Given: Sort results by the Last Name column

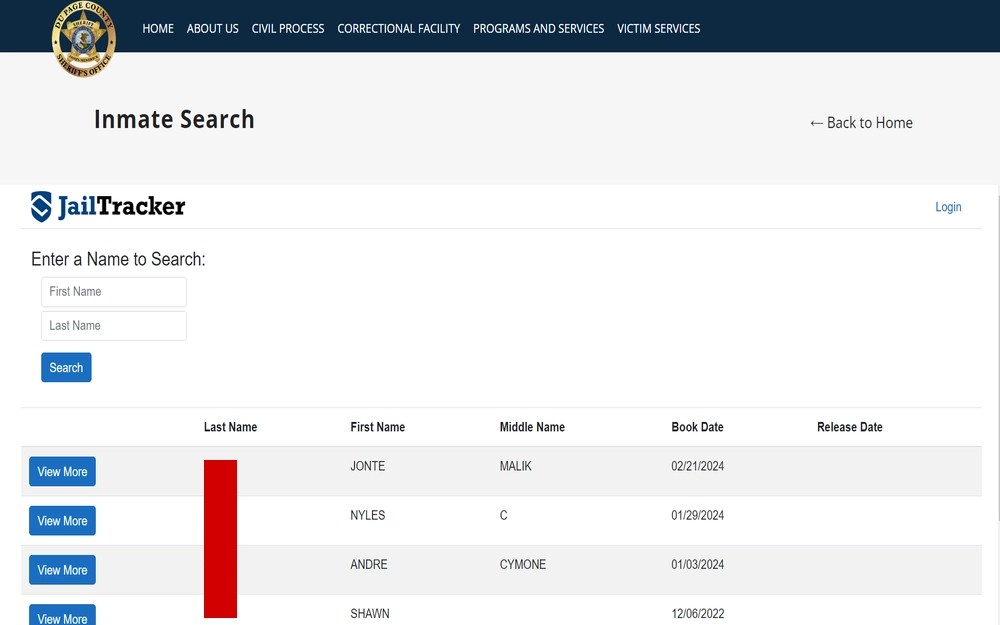Looking at the screenshot, I should (230, 427).
